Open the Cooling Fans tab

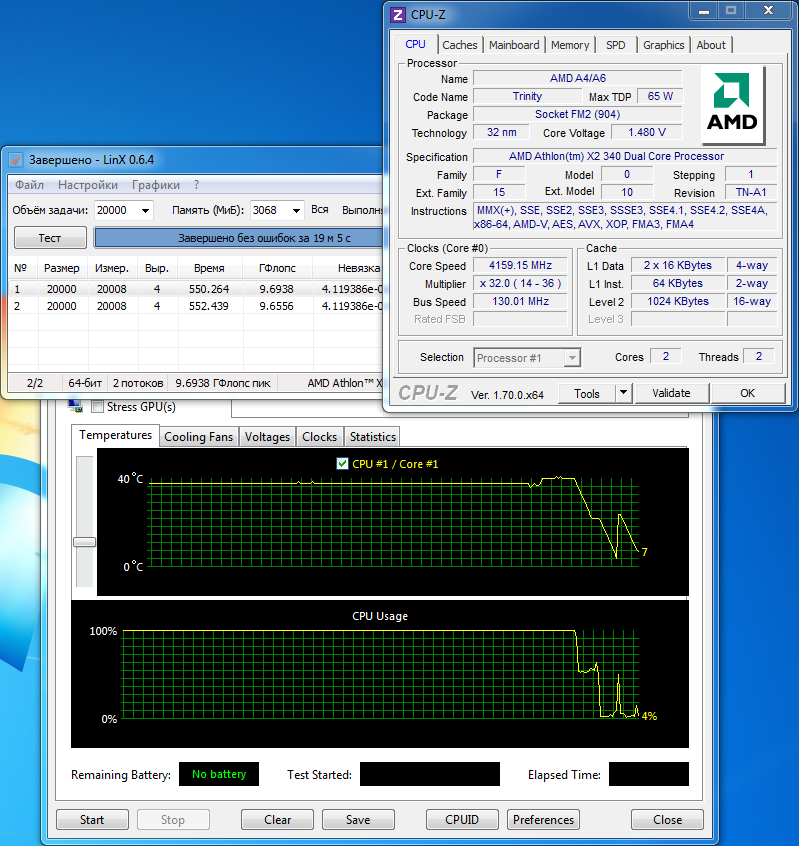199,436
